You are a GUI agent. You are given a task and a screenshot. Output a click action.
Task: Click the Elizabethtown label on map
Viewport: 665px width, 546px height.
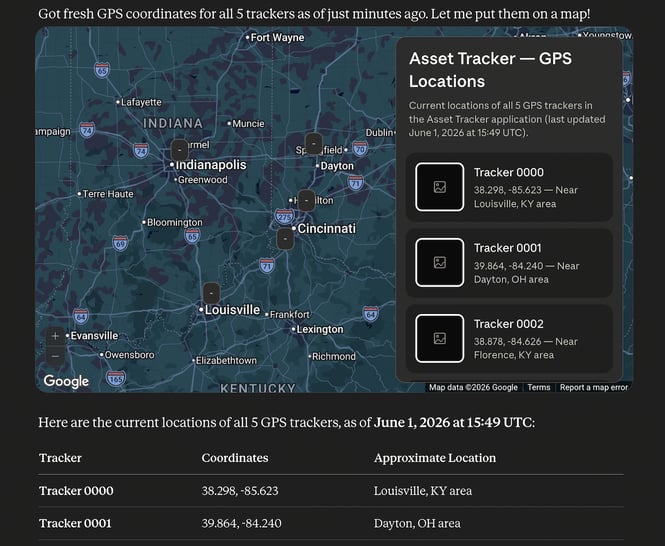pyautogui.click(x=226, y=361)
